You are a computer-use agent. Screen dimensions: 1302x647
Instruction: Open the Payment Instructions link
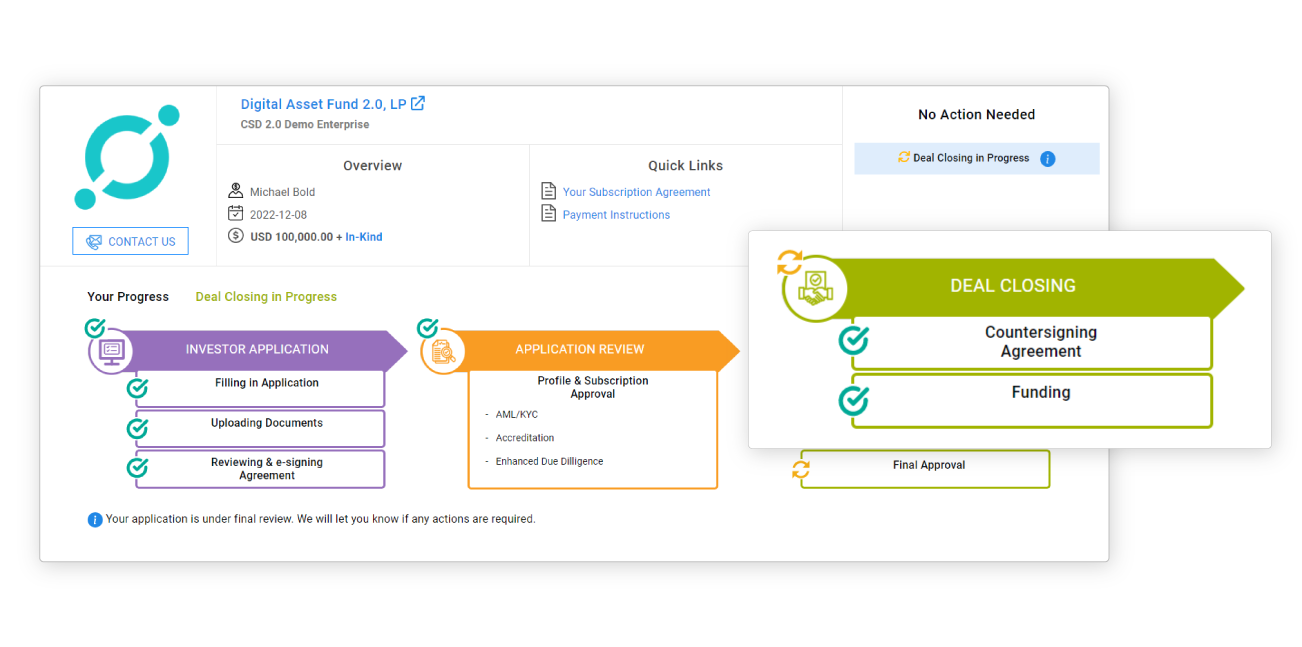tap(616, 215)
